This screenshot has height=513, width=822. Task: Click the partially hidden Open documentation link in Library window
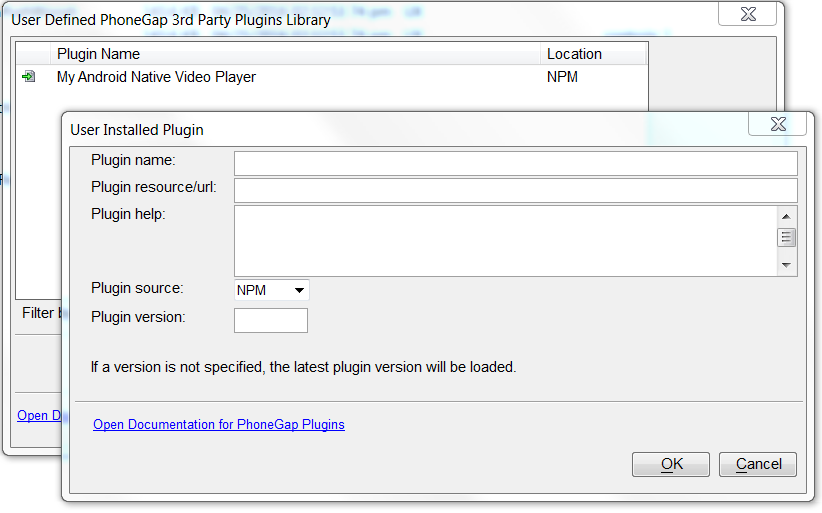coord(39,416)
